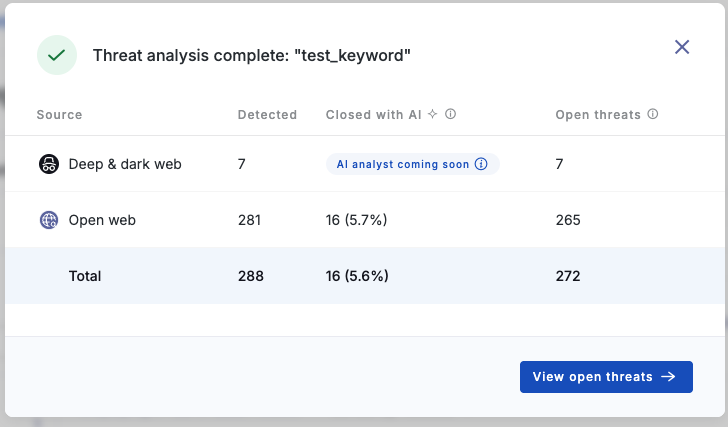728x427 pixels.
Task: Open the View open threats button
Action: pos(606,377)
